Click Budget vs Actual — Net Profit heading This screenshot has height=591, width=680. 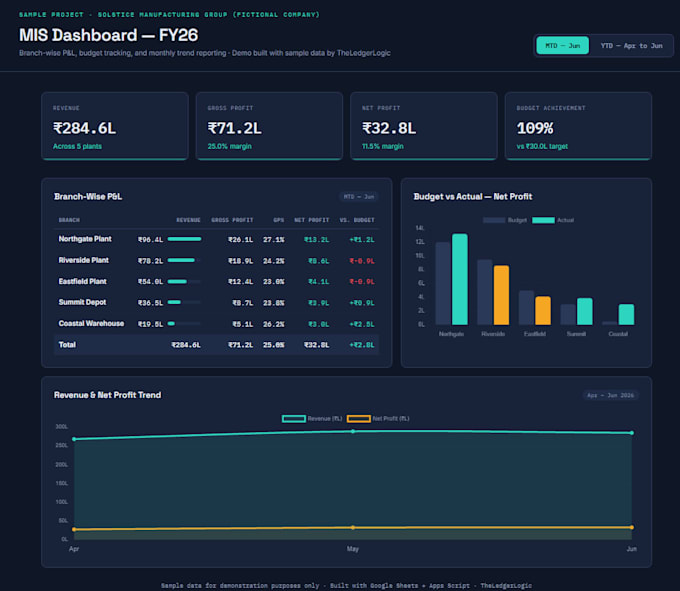coord(473,197)
